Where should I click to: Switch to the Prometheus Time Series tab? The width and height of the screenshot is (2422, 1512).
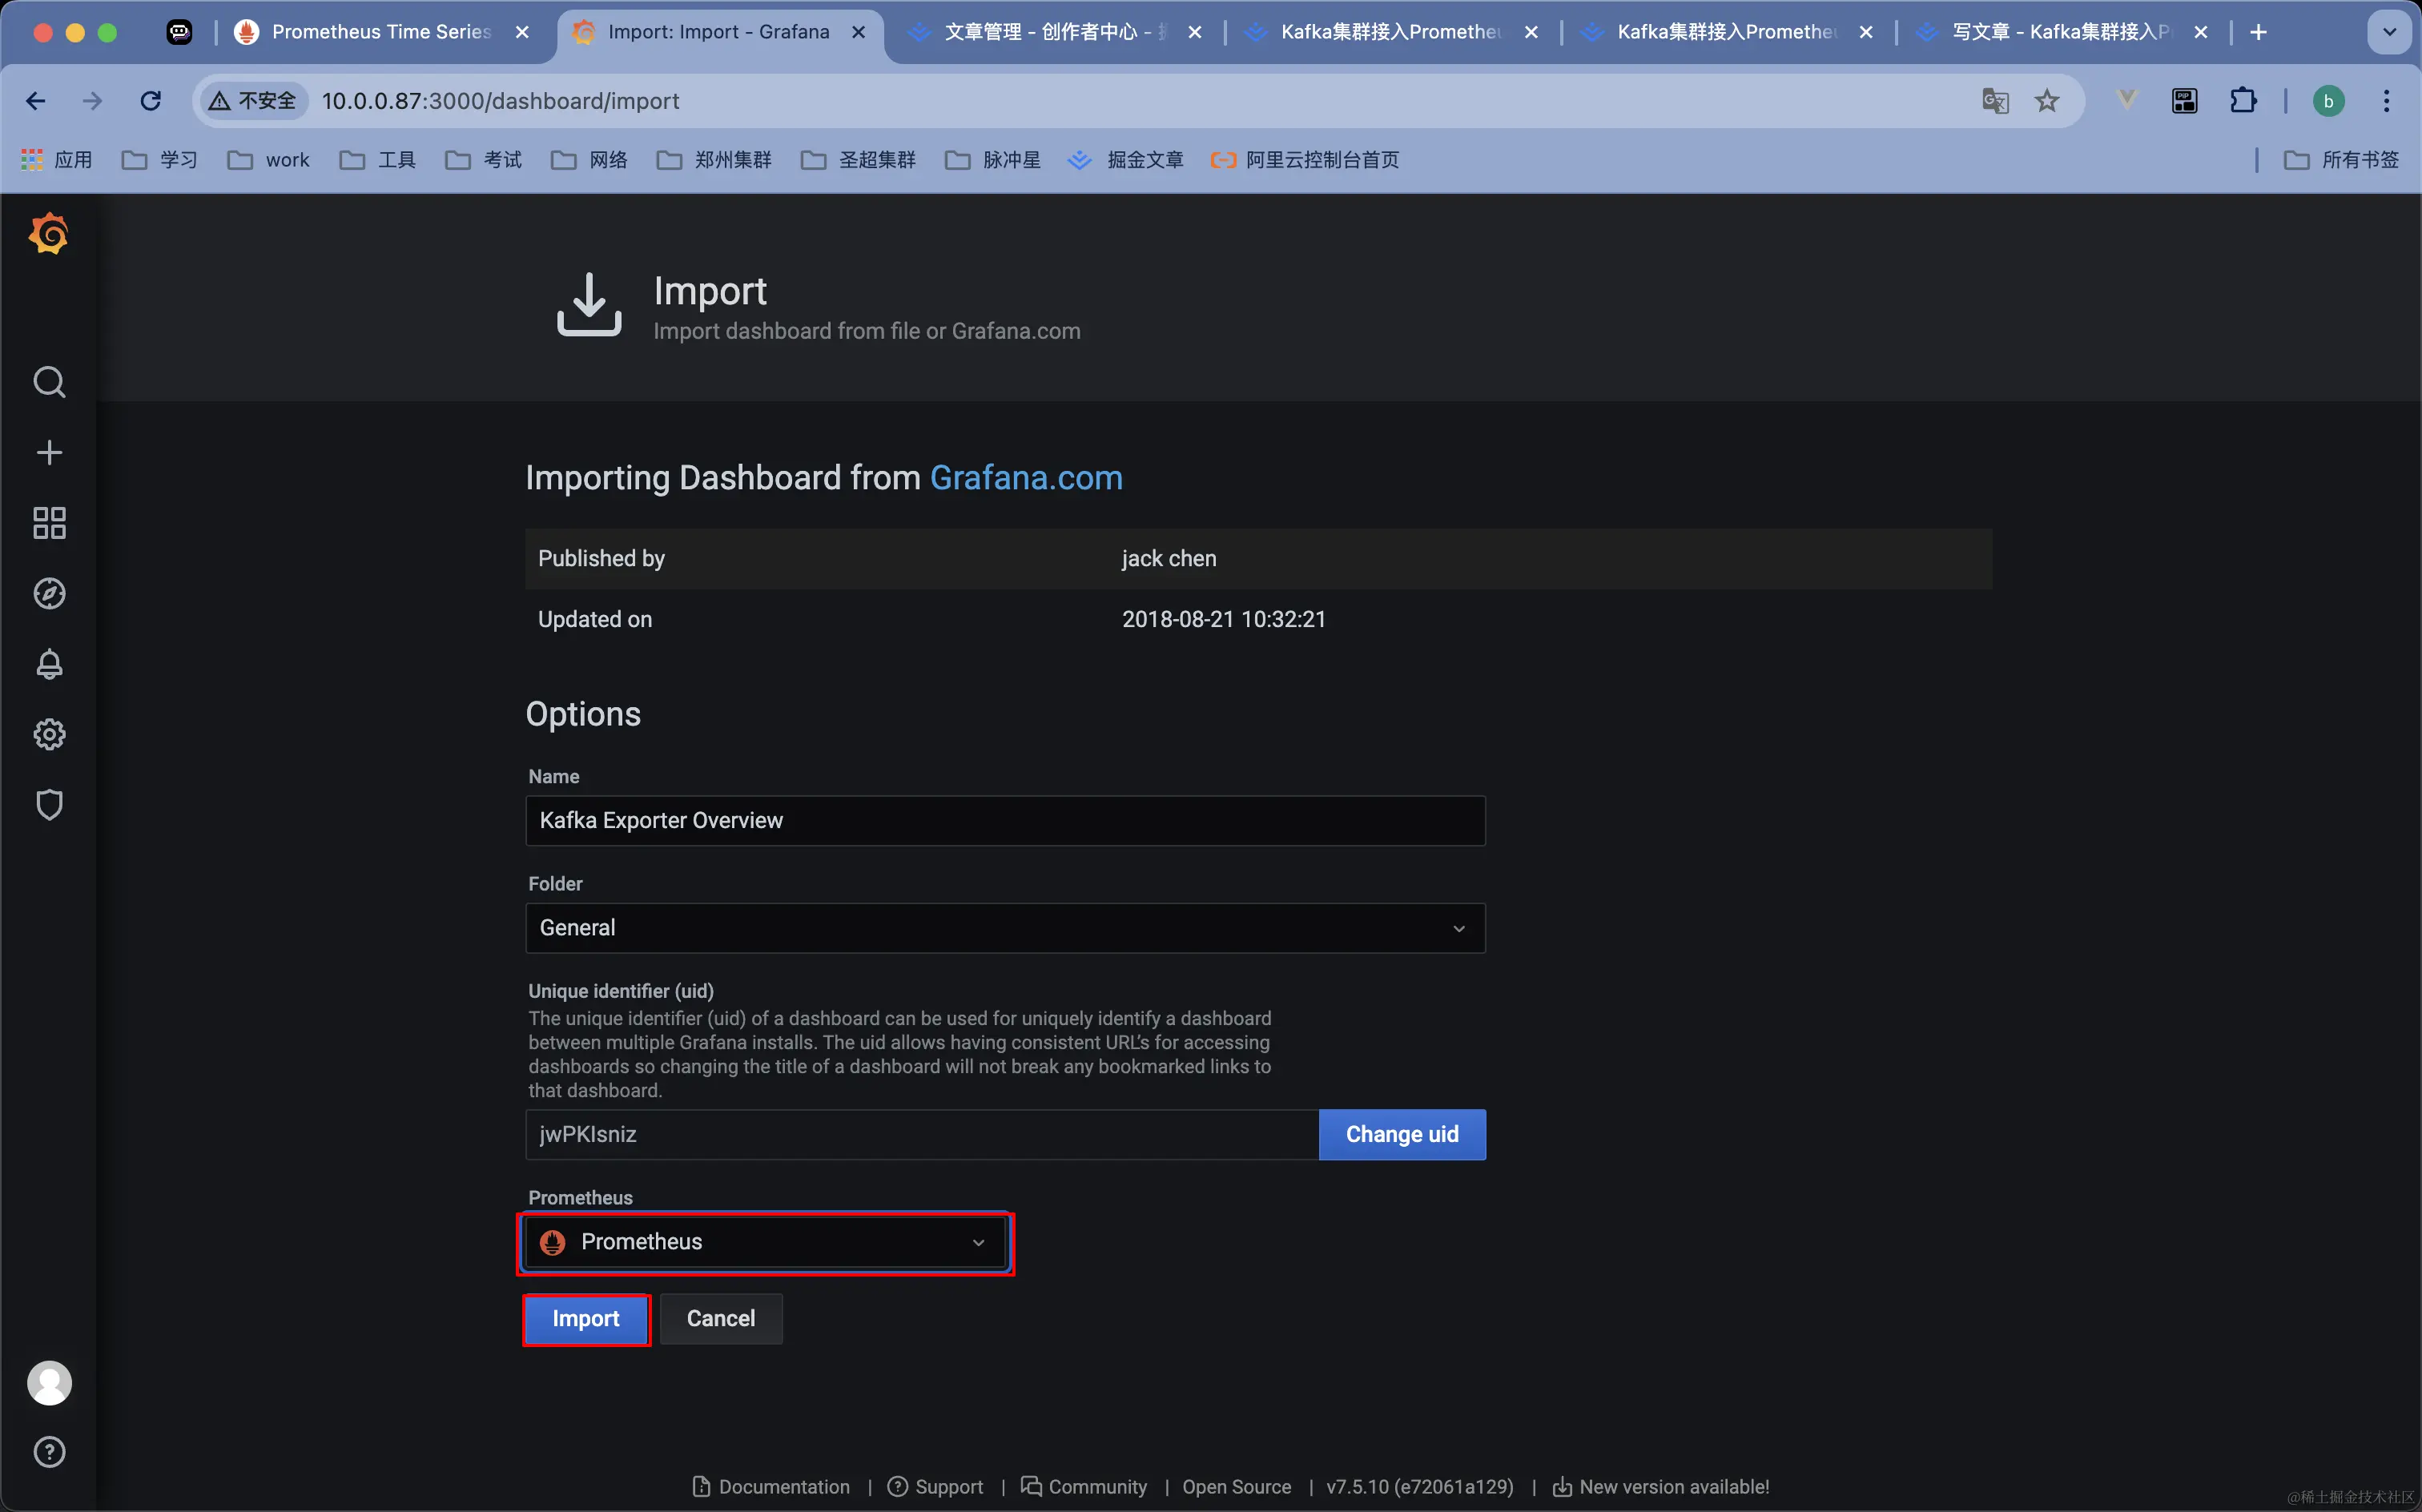pos(380,32)
